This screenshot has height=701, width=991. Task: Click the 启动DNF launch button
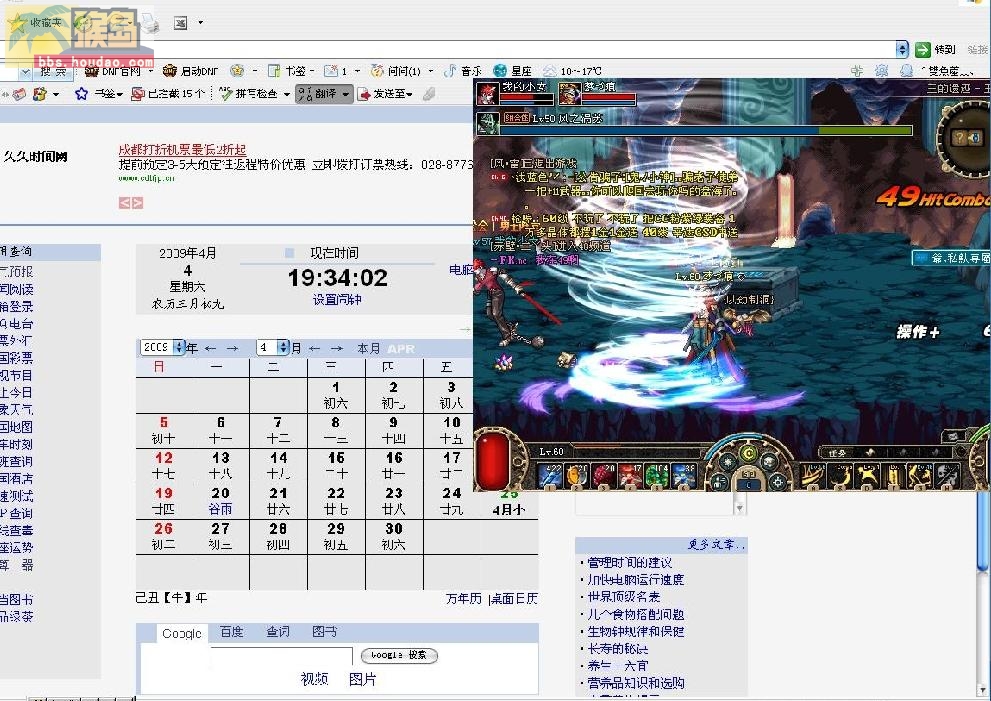click(190, 71)
